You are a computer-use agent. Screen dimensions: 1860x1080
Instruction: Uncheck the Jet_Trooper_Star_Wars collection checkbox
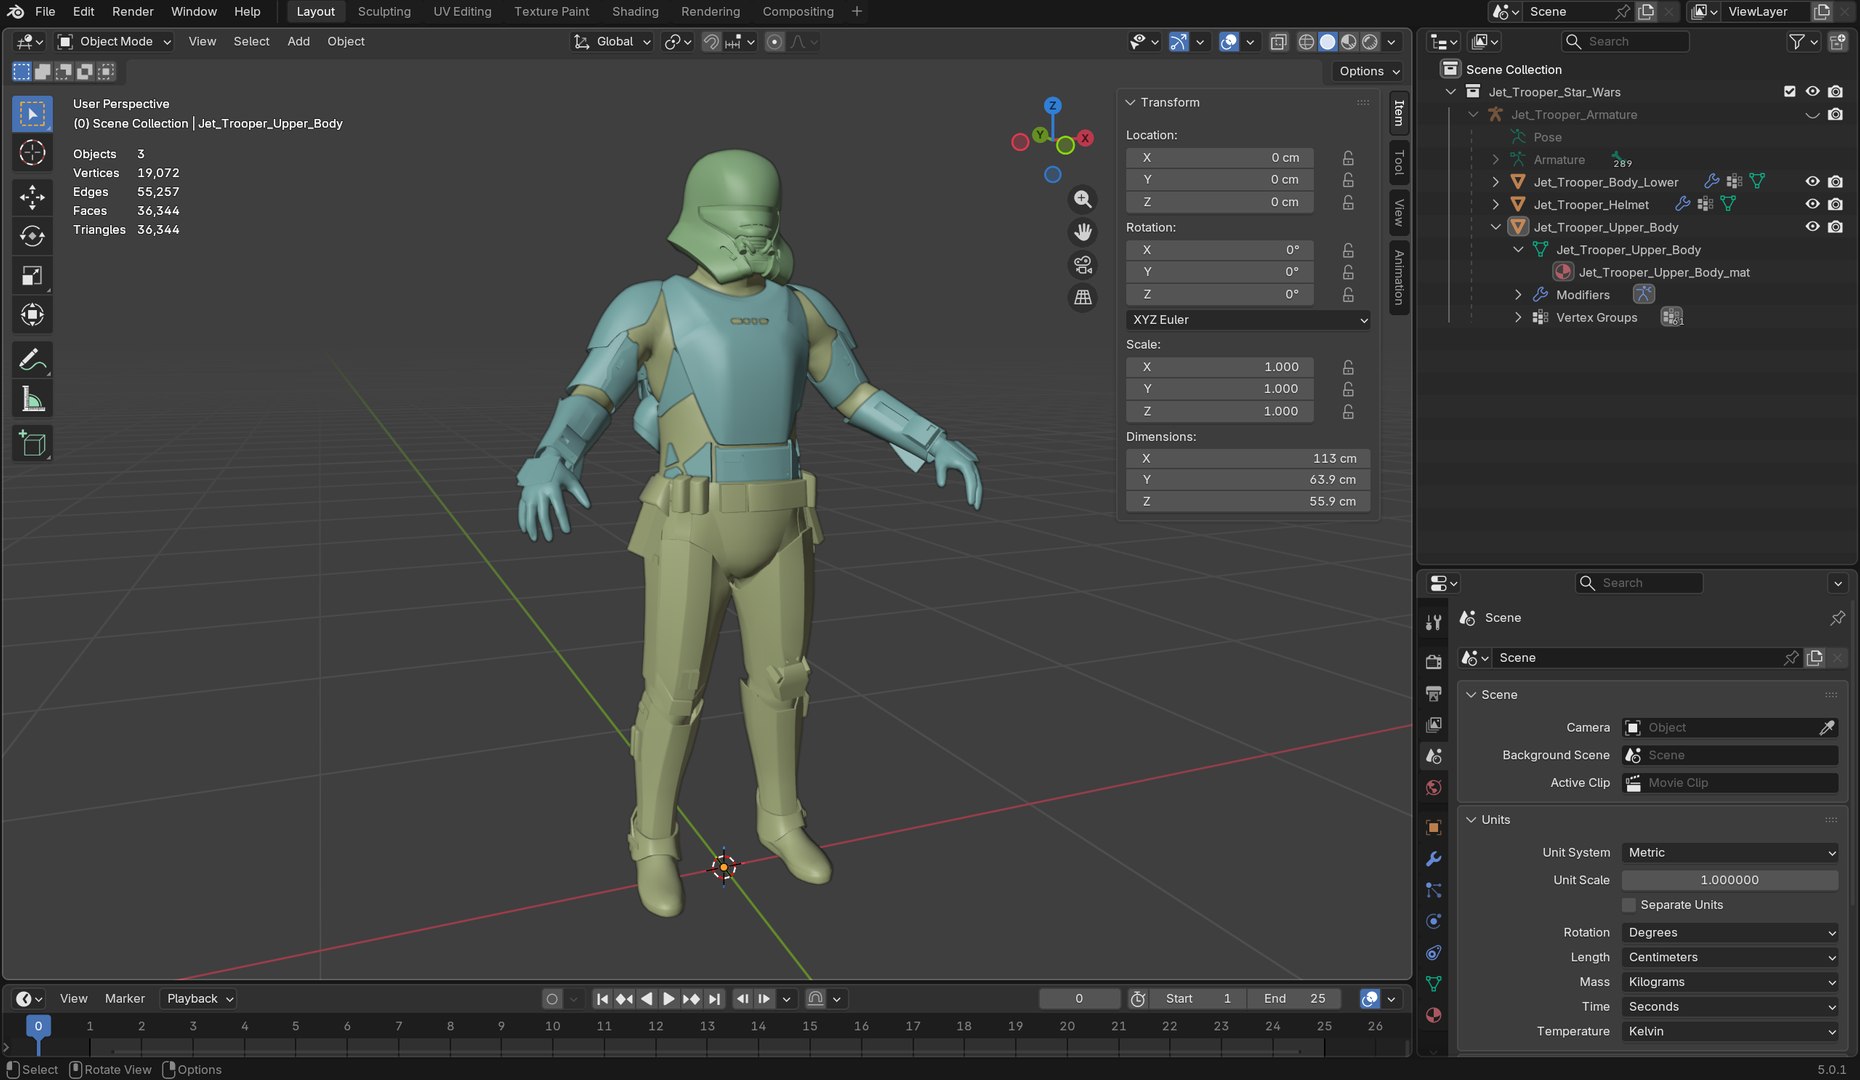coord(1790,91)
